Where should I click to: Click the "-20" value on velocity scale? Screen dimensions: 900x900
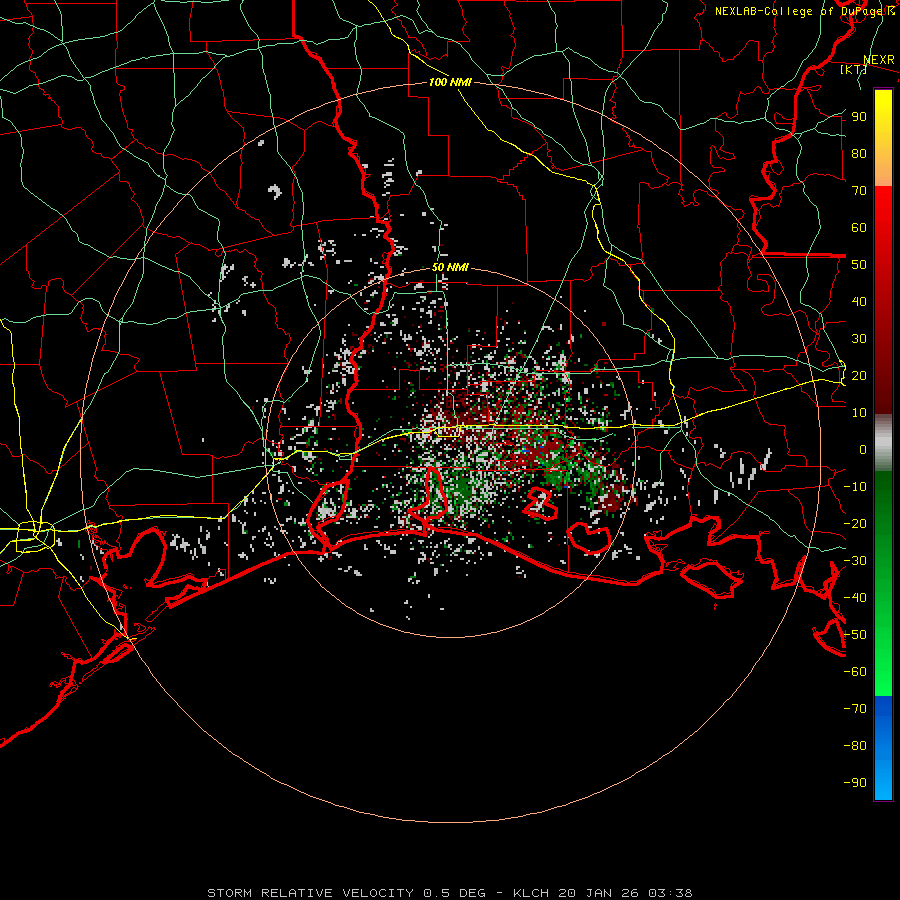[855, 523]
